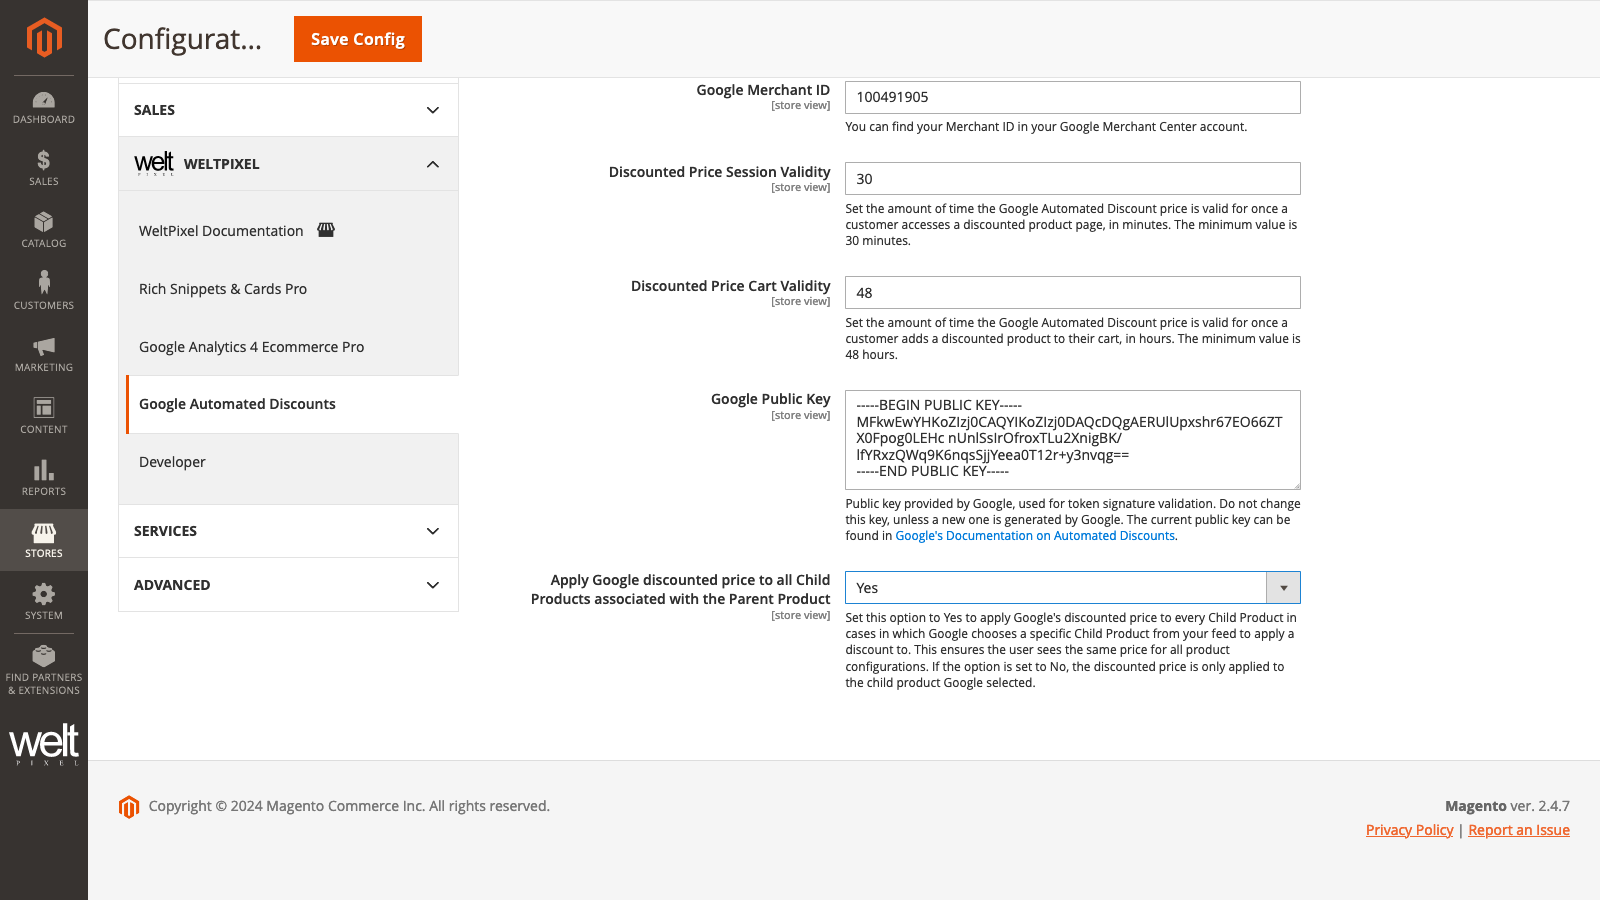
Task: Open the Apply Google discounted price Yes dropdown
Action: 1072,588
